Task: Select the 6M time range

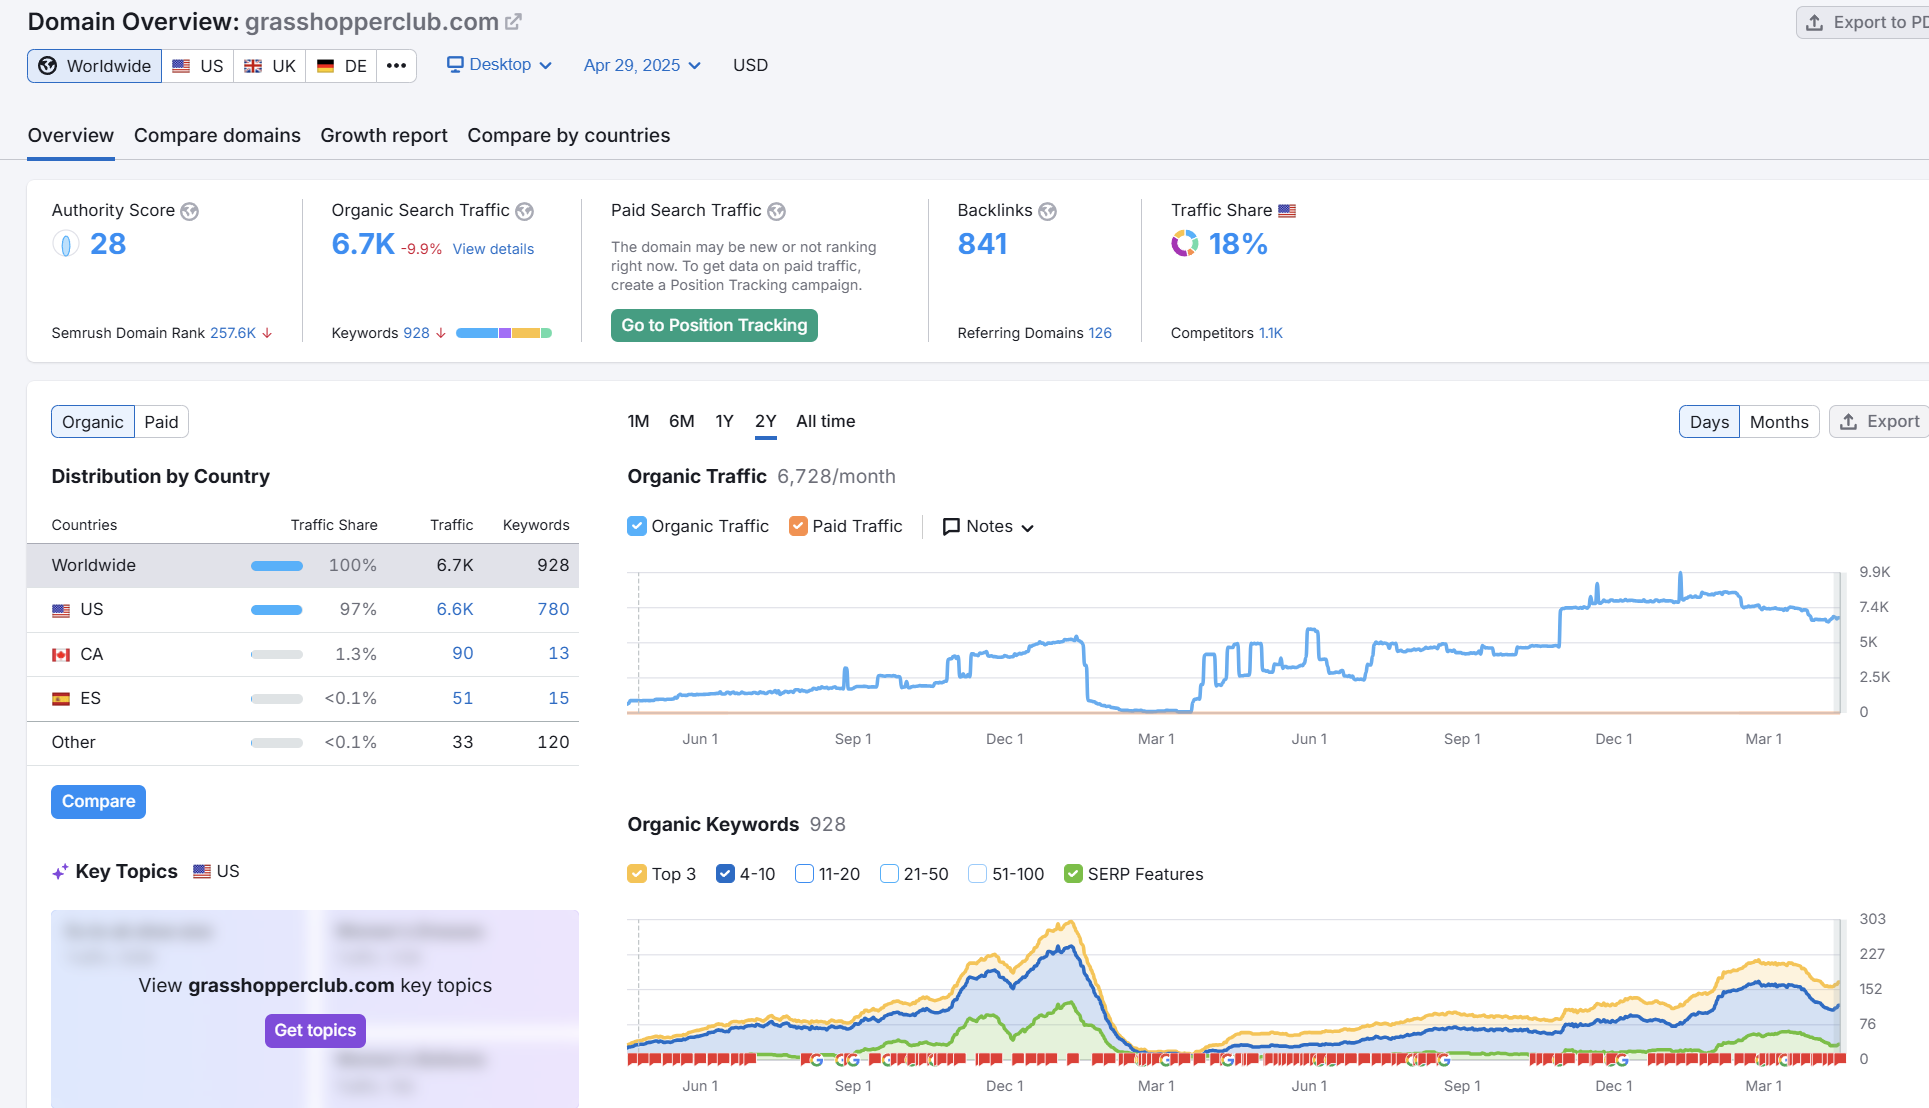Action: [682, 421]
